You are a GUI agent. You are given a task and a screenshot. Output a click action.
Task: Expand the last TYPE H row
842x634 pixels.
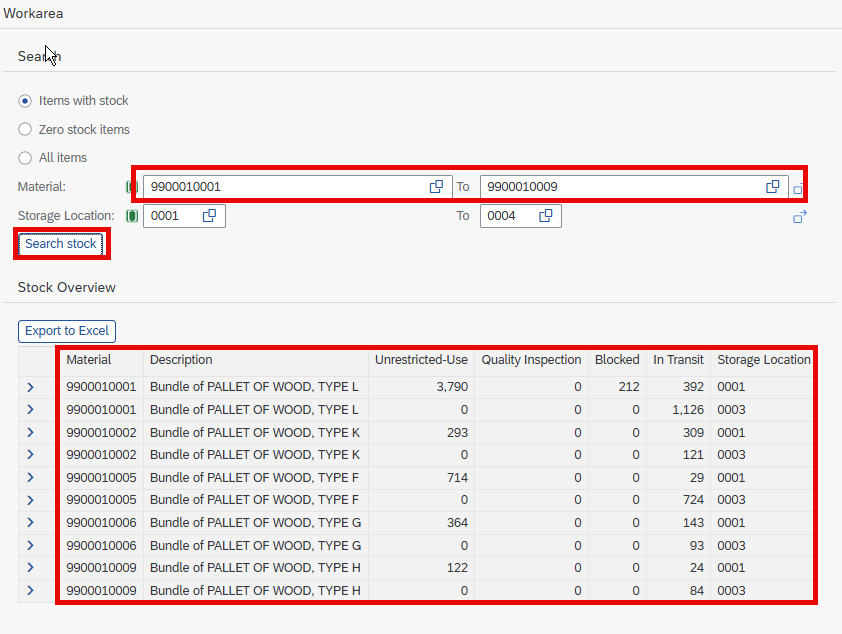coord(30,591)
